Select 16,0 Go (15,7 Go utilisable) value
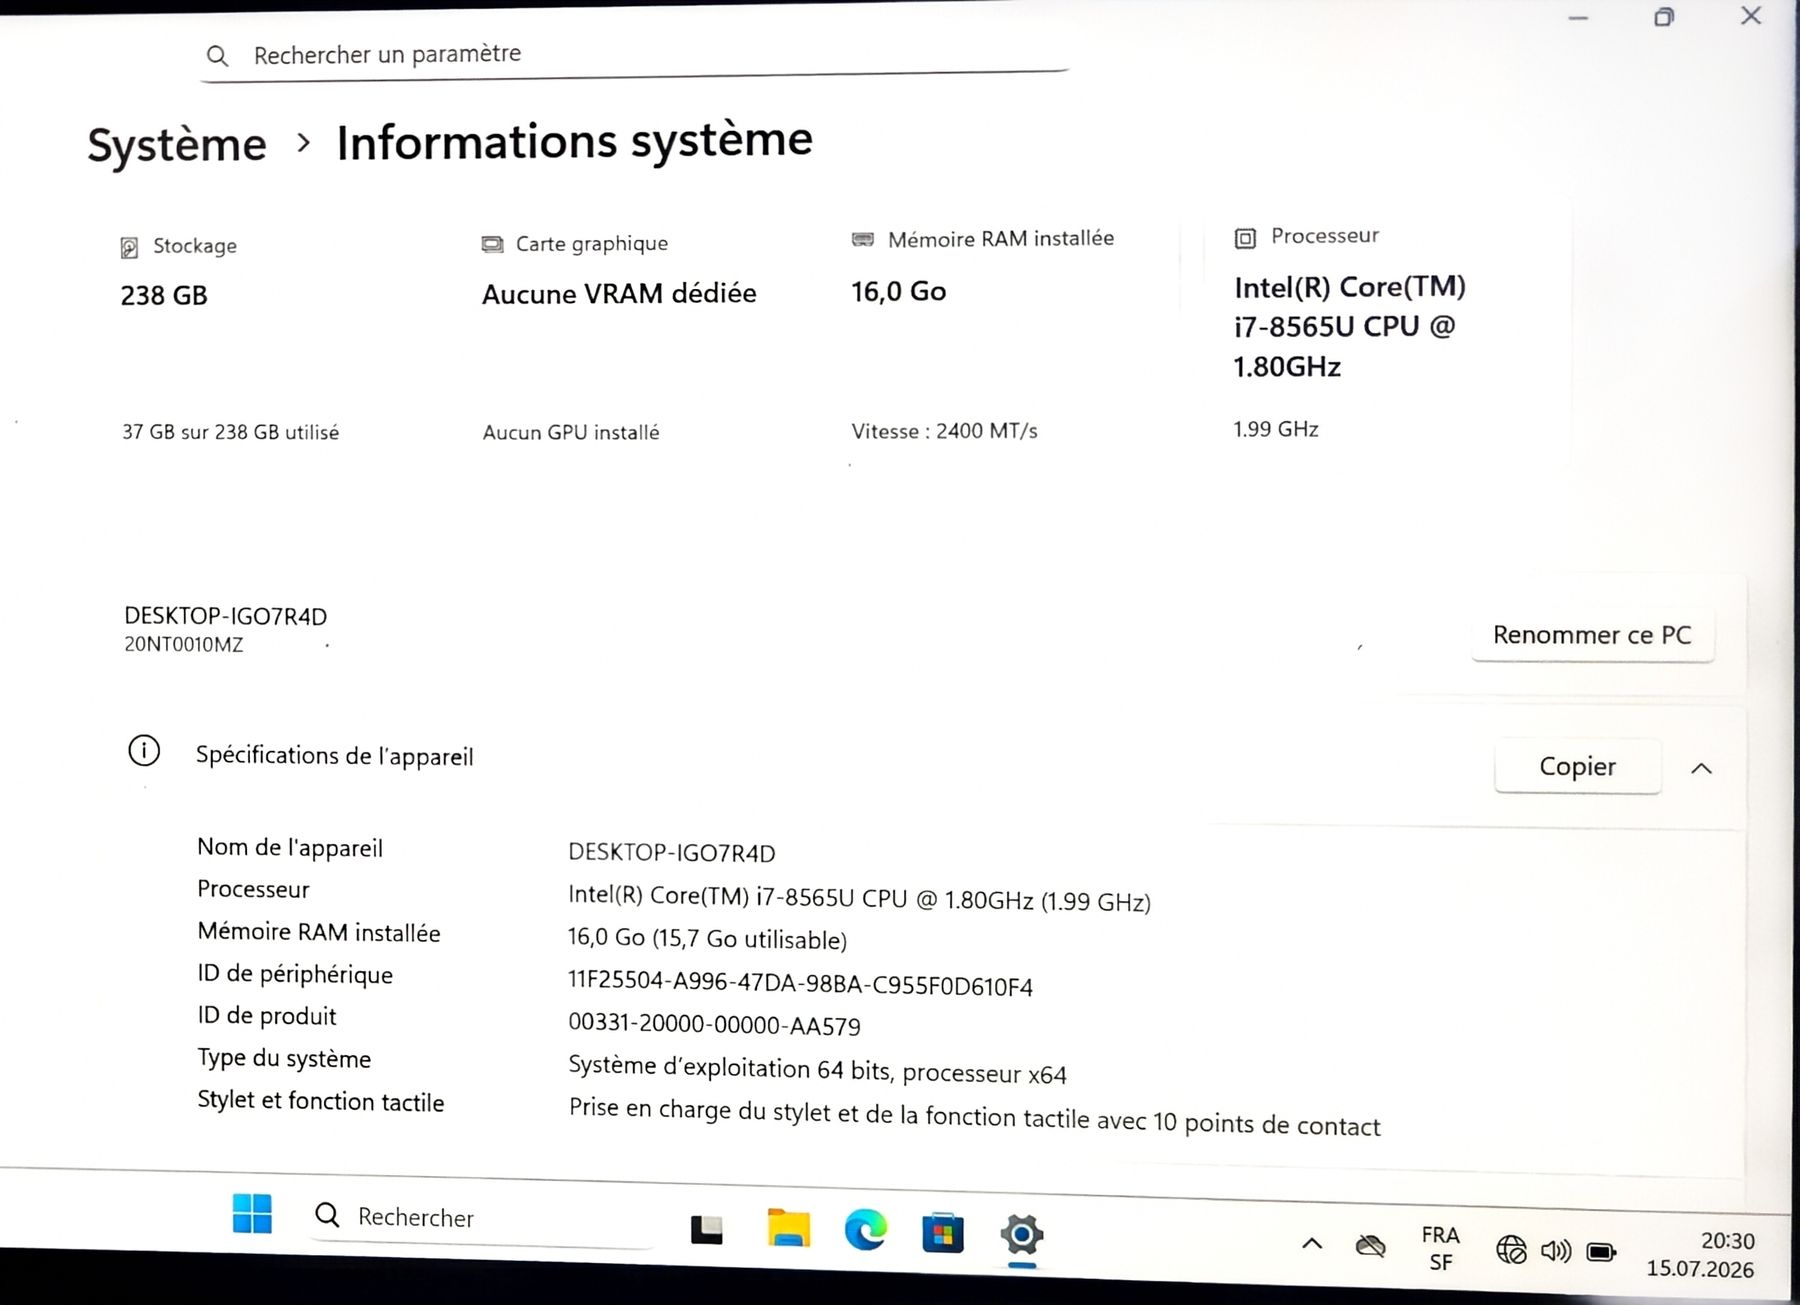Image resolution: width=1800 pixels, height=1305 pixels. tap(707, 939)
